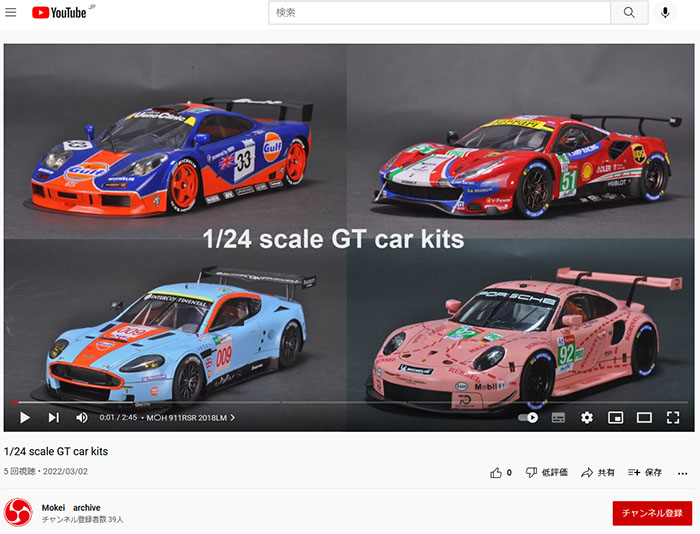This screenshot has width=700, height=534.
Task: Skip to the next video
Action: (54, 417)
